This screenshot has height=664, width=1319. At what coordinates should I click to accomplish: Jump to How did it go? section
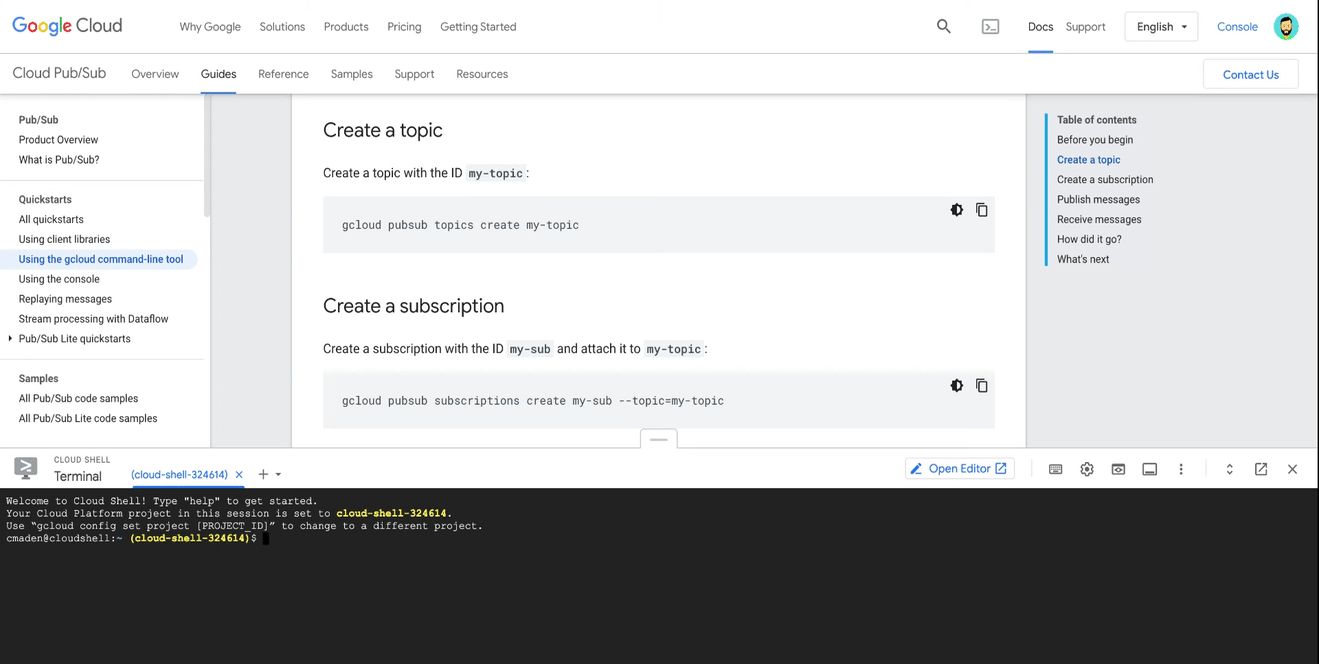click(x=1089, y=240)
